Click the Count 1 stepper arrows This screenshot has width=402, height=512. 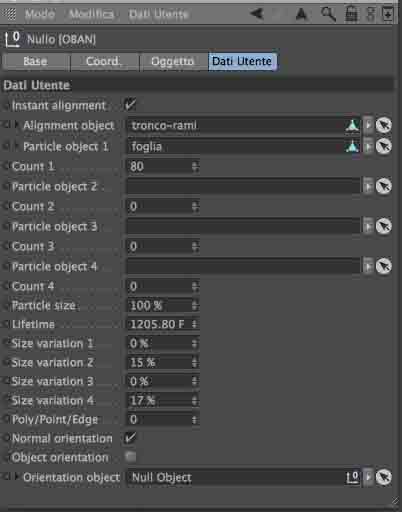[195, 166]
